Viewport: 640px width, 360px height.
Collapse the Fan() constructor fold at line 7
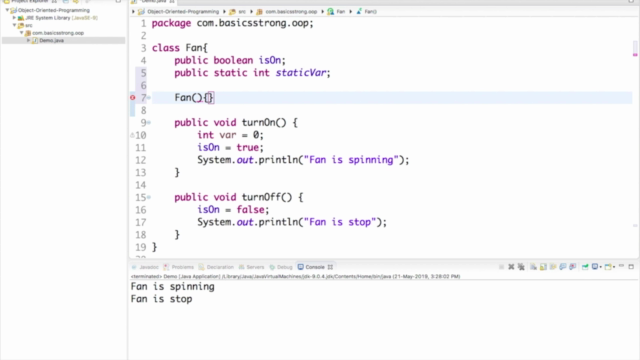coord(149,98)
